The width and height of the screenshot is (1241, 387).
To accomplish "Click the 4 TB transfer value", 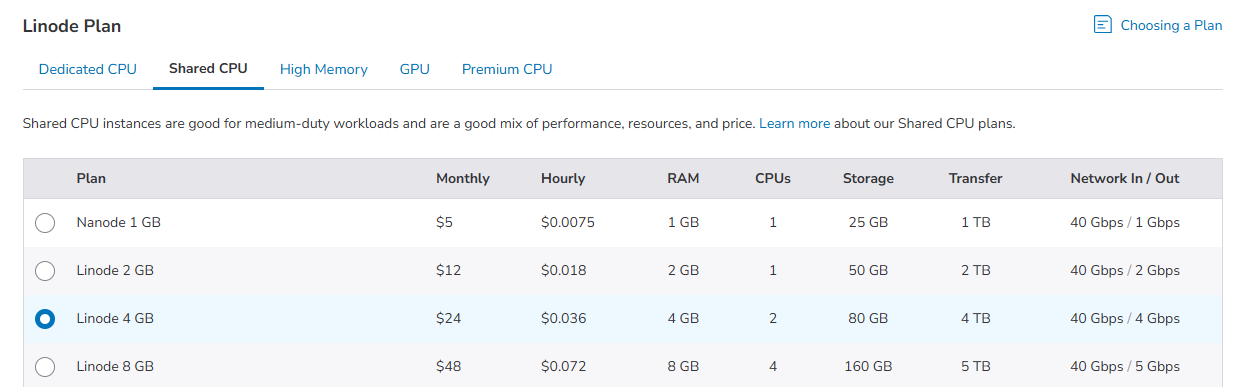I will pos(976,318).
